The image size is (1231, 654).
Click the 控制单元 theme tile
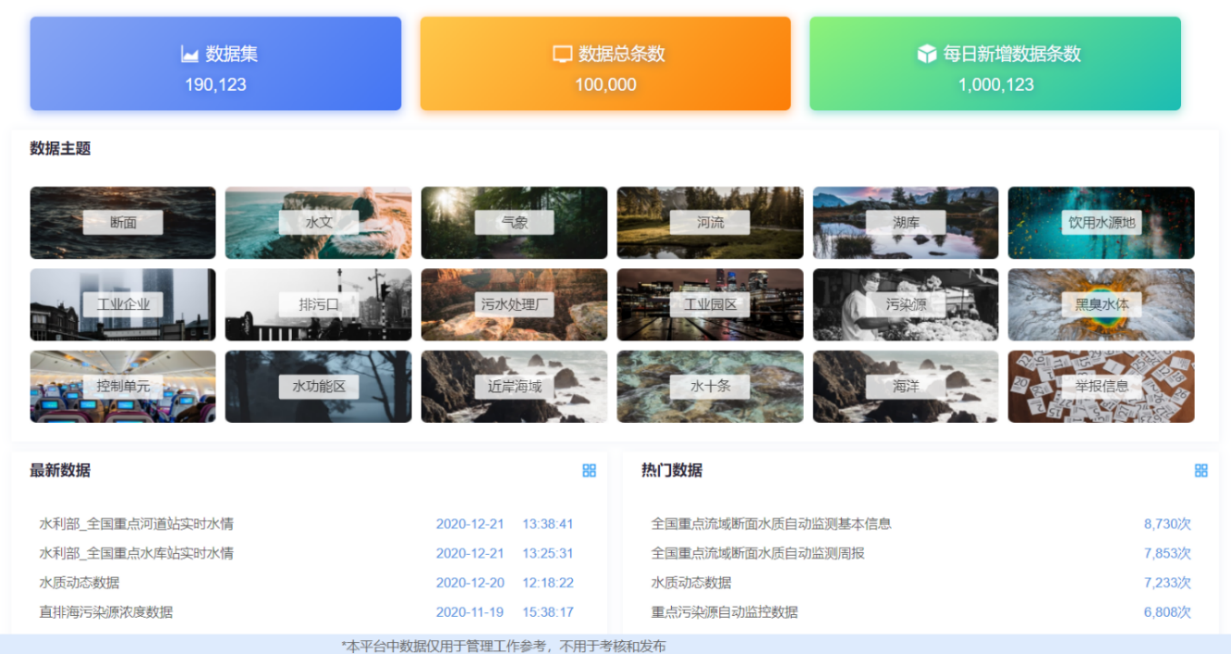click(x=123, y=386)
